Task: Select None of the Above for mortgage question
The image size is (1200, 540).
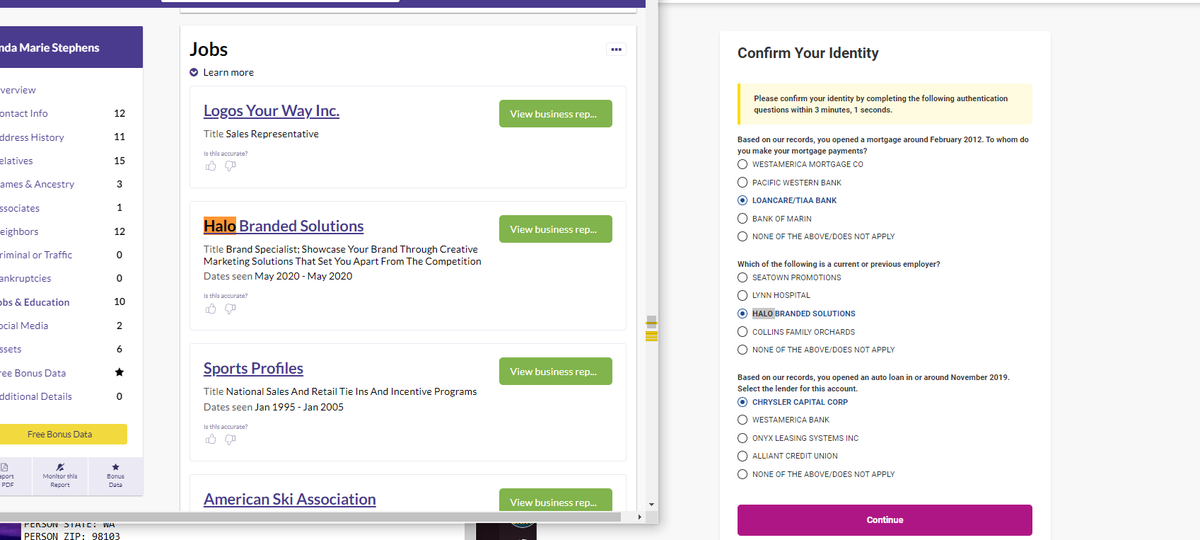Action: (x=742, y=236)
